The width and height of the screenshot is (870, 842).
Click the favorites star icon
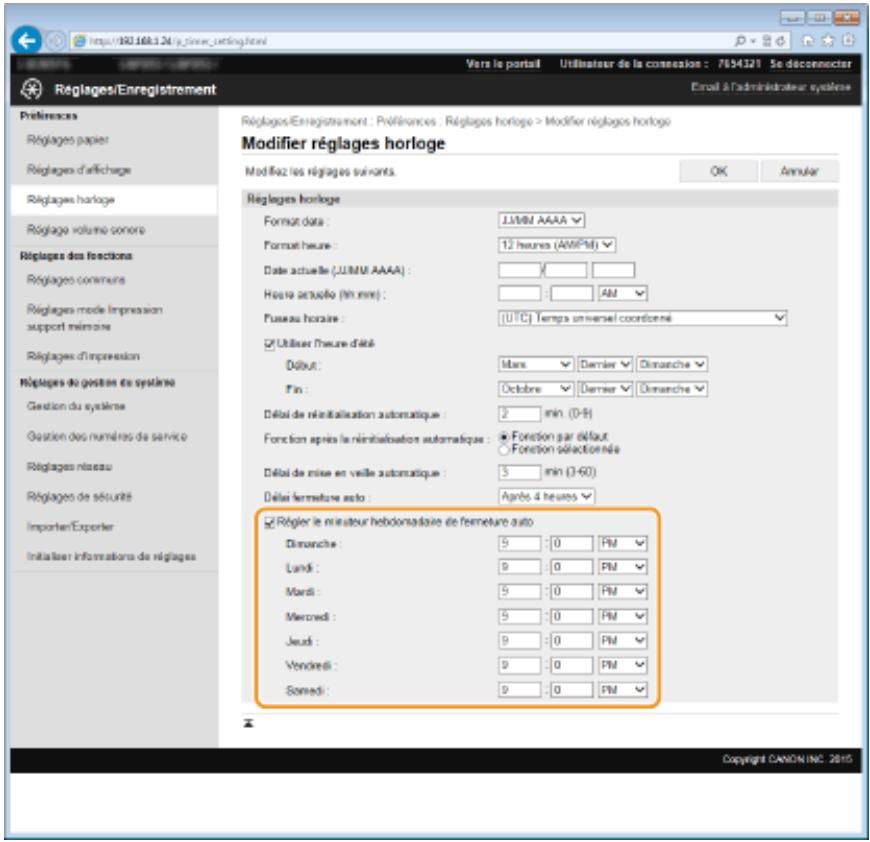[828, 40]
